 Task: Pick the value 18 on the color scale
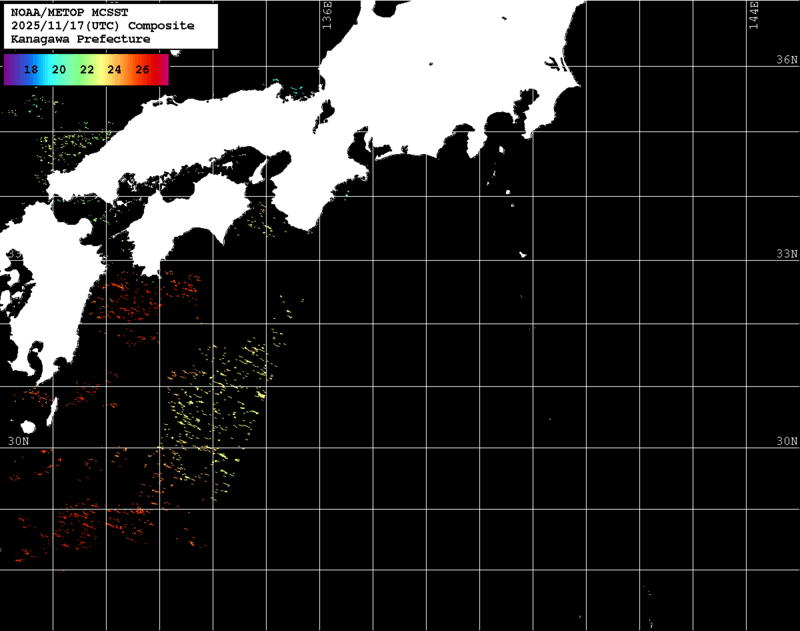[x=31, y=70]
